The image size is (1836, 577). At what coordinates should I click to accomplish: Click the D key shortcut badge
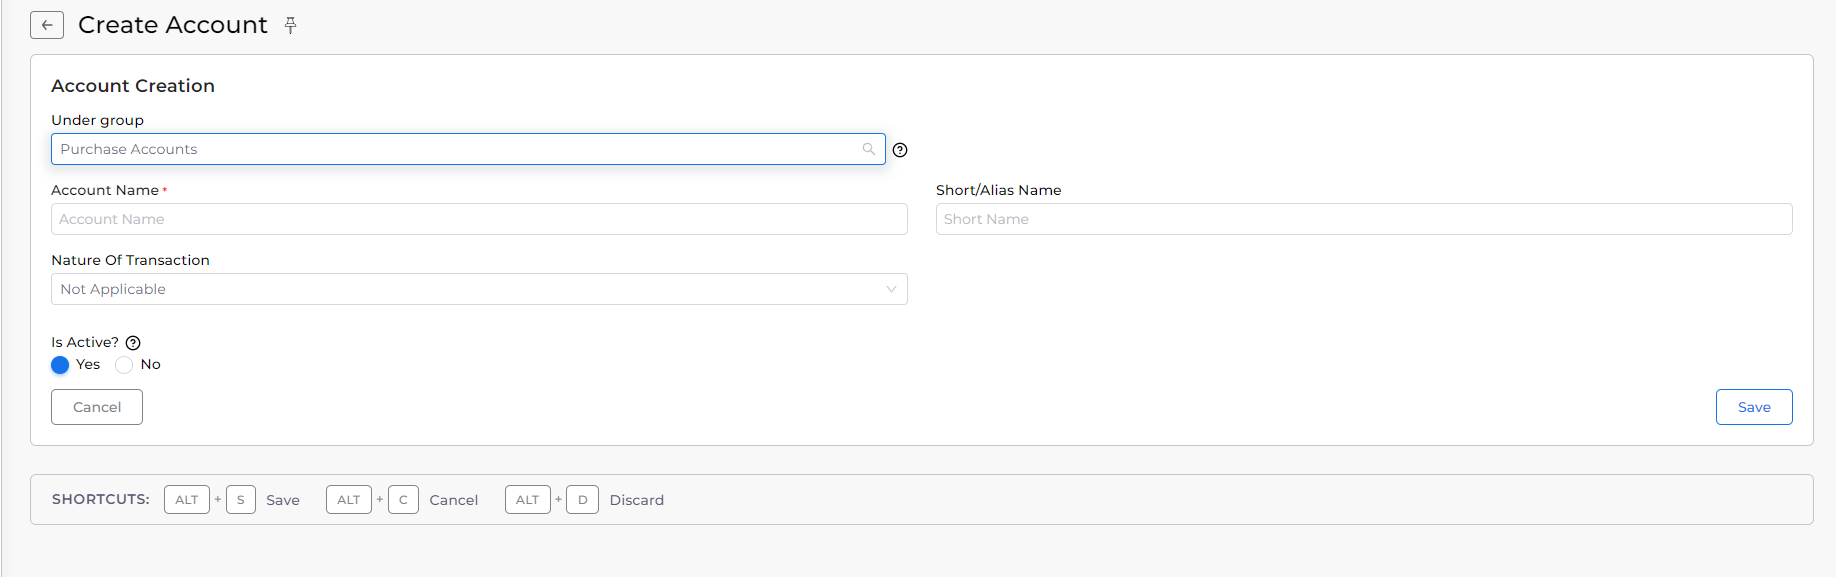(582, 499)
